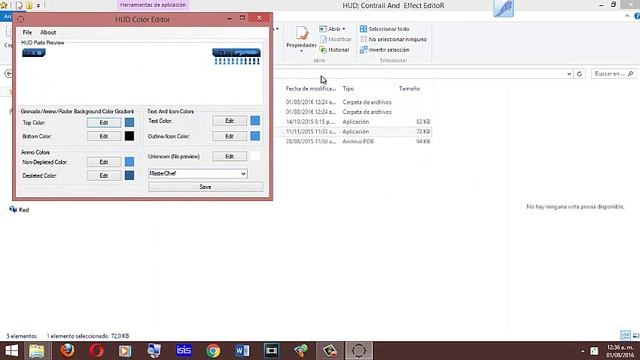Viewport: 640px width, 360px height.
Task: Sort by Fecha de modificación column
Action: coord(311,89)
